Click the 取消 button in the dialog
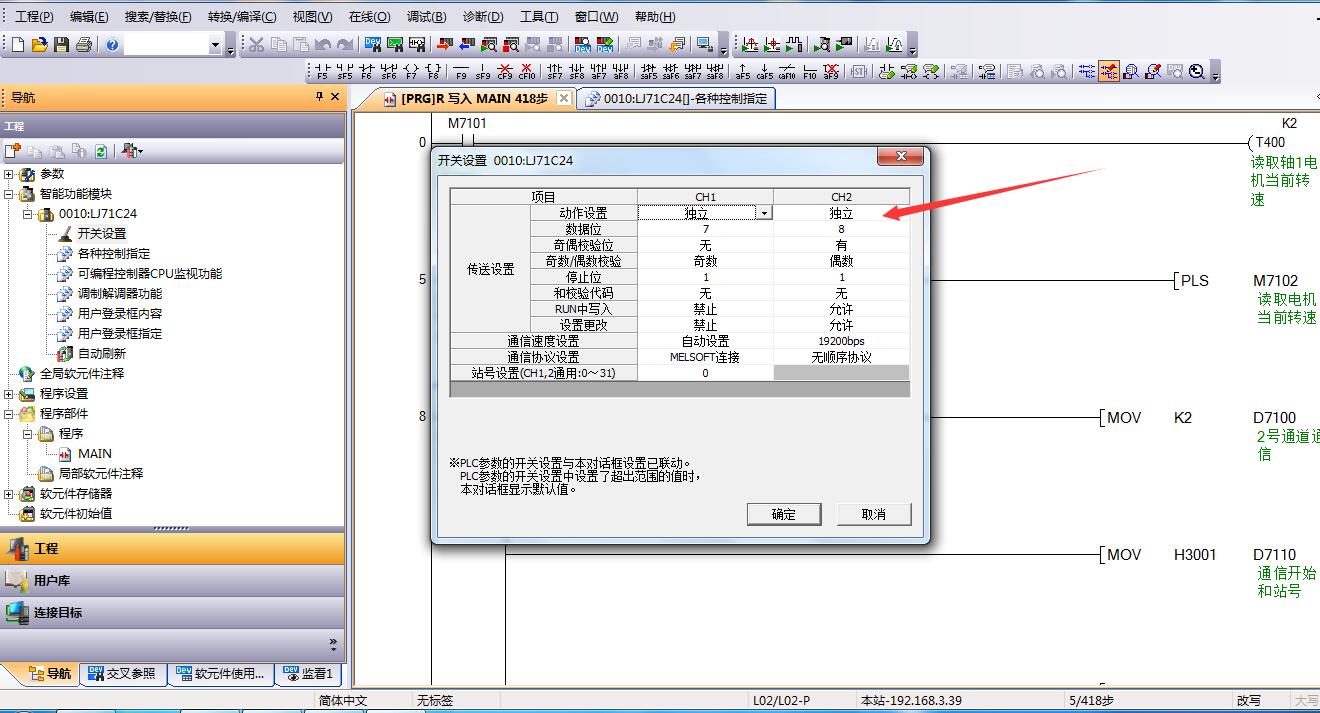The width and height of the screenshot is (1320, 713). click(873, 514)
